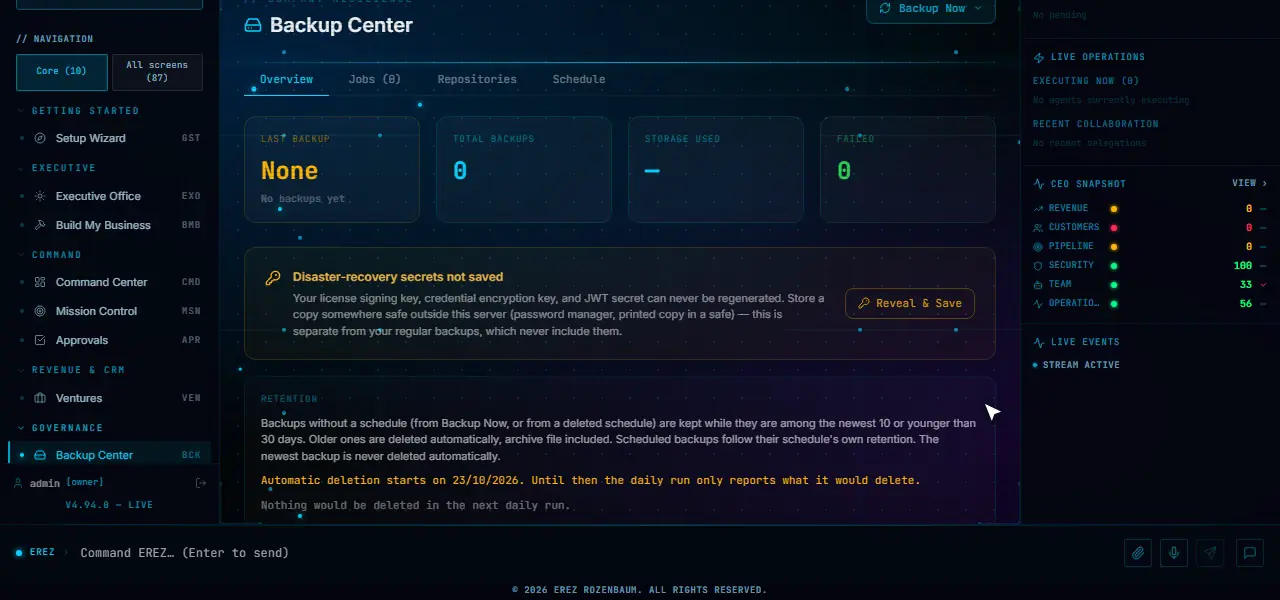Image resolution: width=1280 pixels, height=600 pixels.
Task: Click the "STREAM ACTIVE" status text
Action: point(1081,365)
